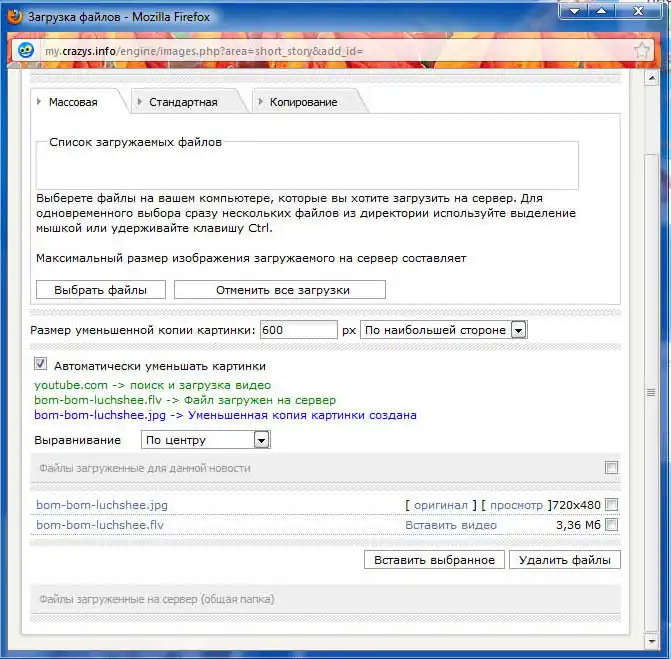Tick select-all checkbox in 'Файлы загруженные' header

(612, 467)
